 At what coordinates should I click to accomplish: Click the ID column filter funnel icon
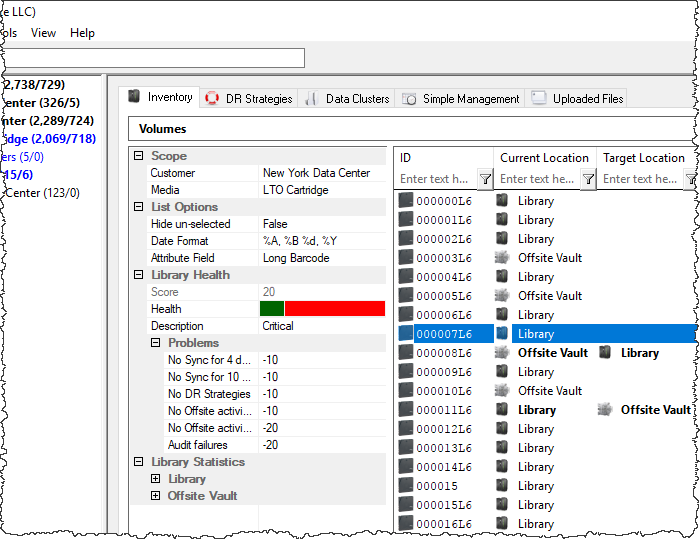tap(485, 180)
